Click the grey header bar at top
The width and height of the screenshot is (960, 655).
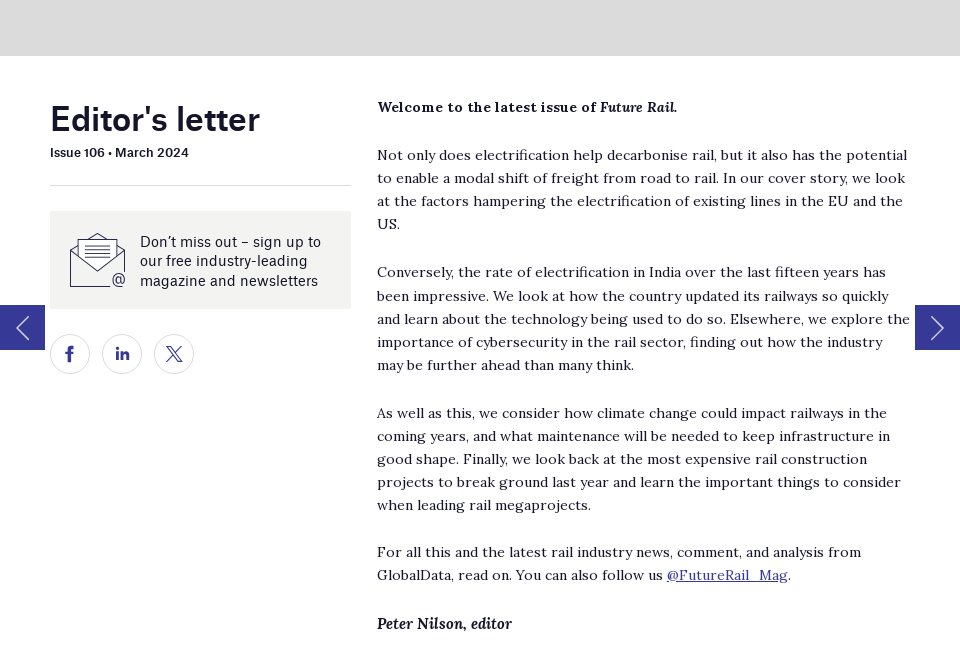[x=480, y=27]
